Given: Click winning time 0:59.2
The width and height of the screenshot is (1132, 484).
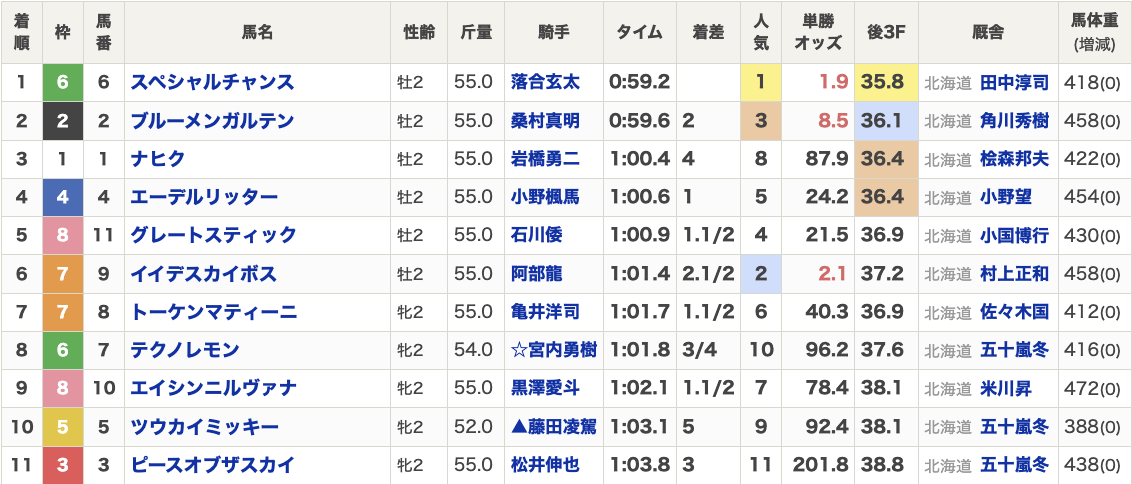Looking at the screenshot, I should (639, 82).
